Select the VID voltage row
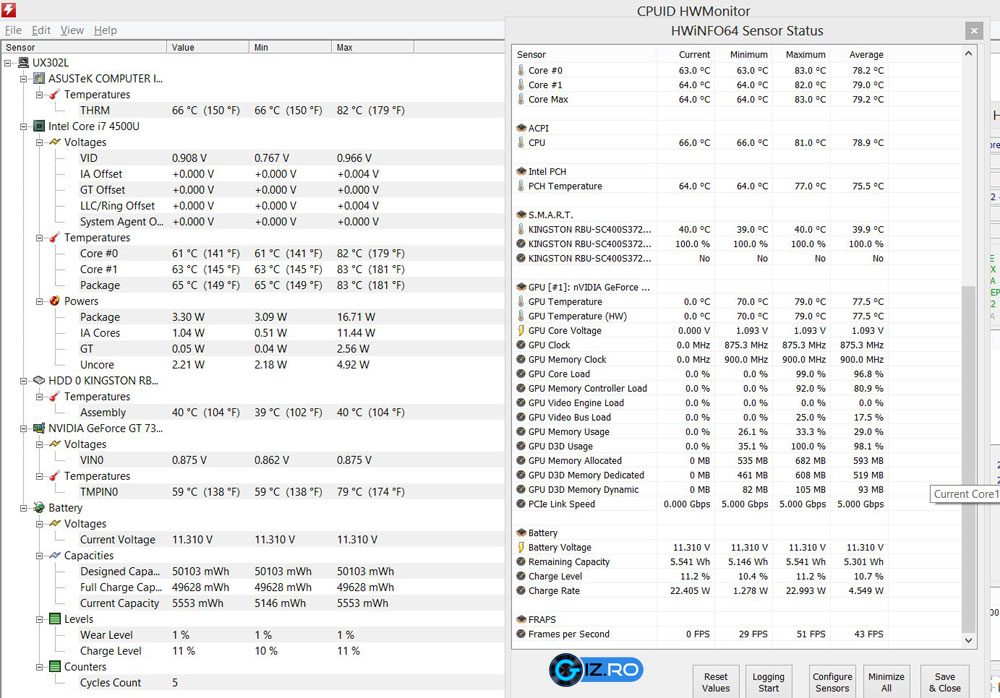This screenshot has width=1000, height=698. click(x=253, y=158)
